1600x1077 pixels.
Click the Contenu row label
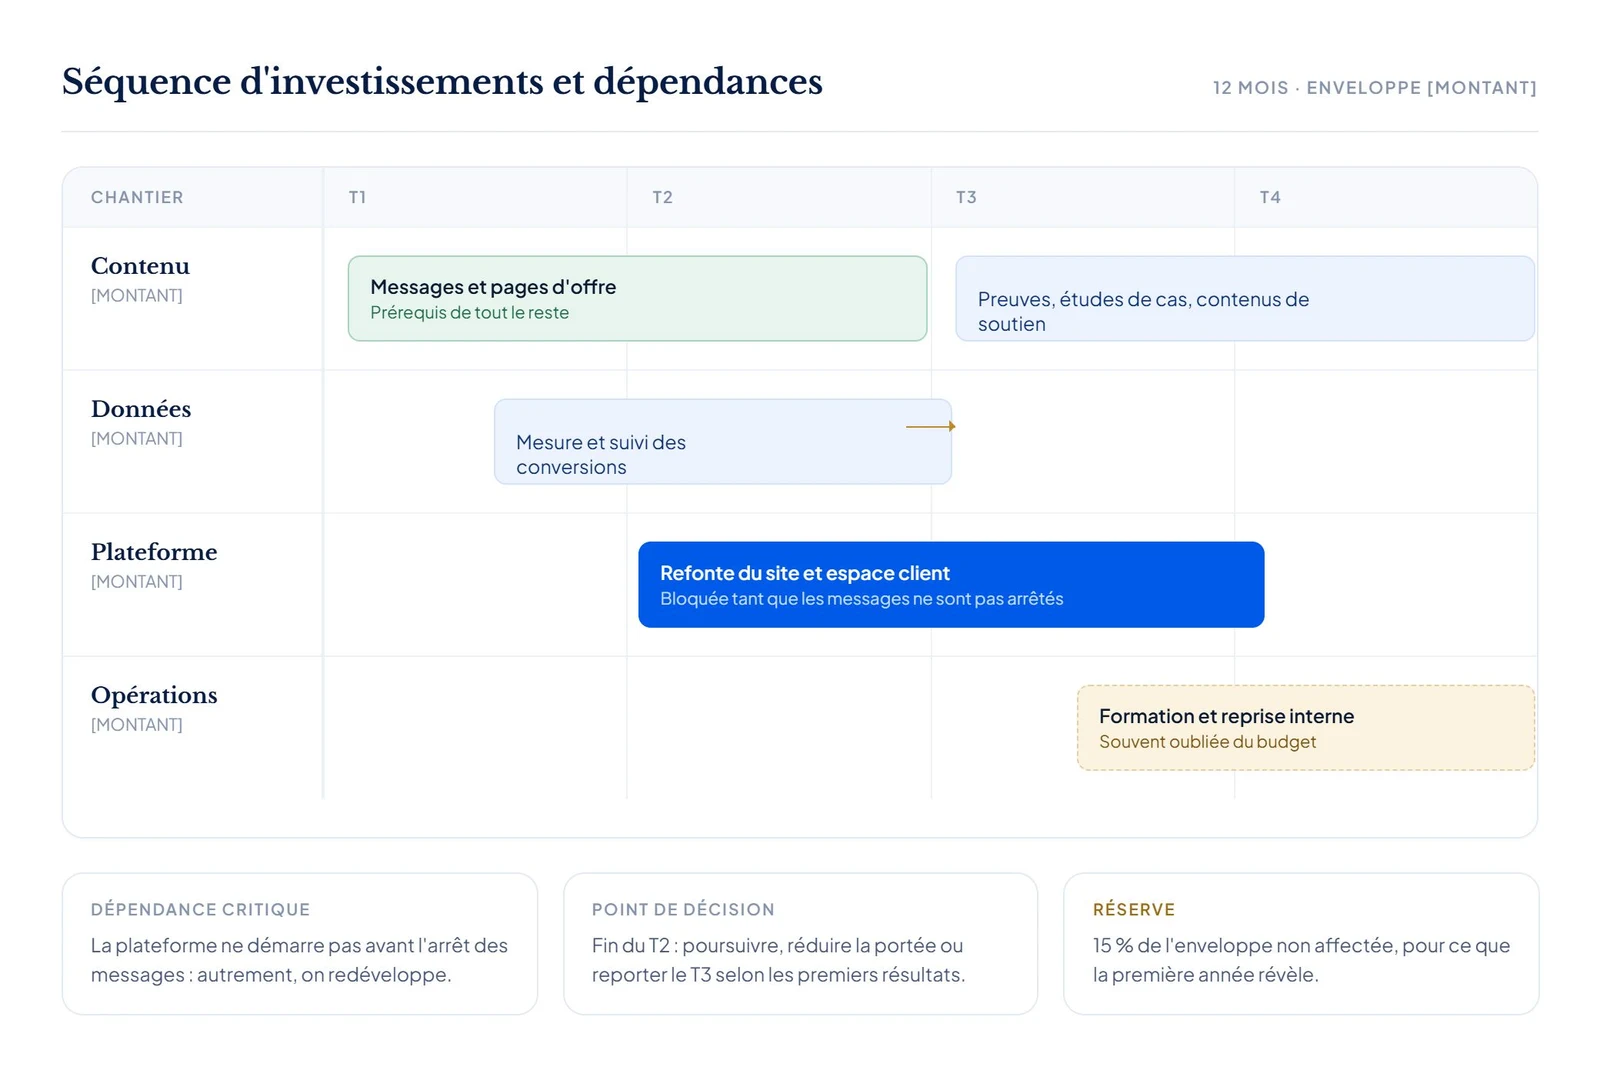coord(140,266)
